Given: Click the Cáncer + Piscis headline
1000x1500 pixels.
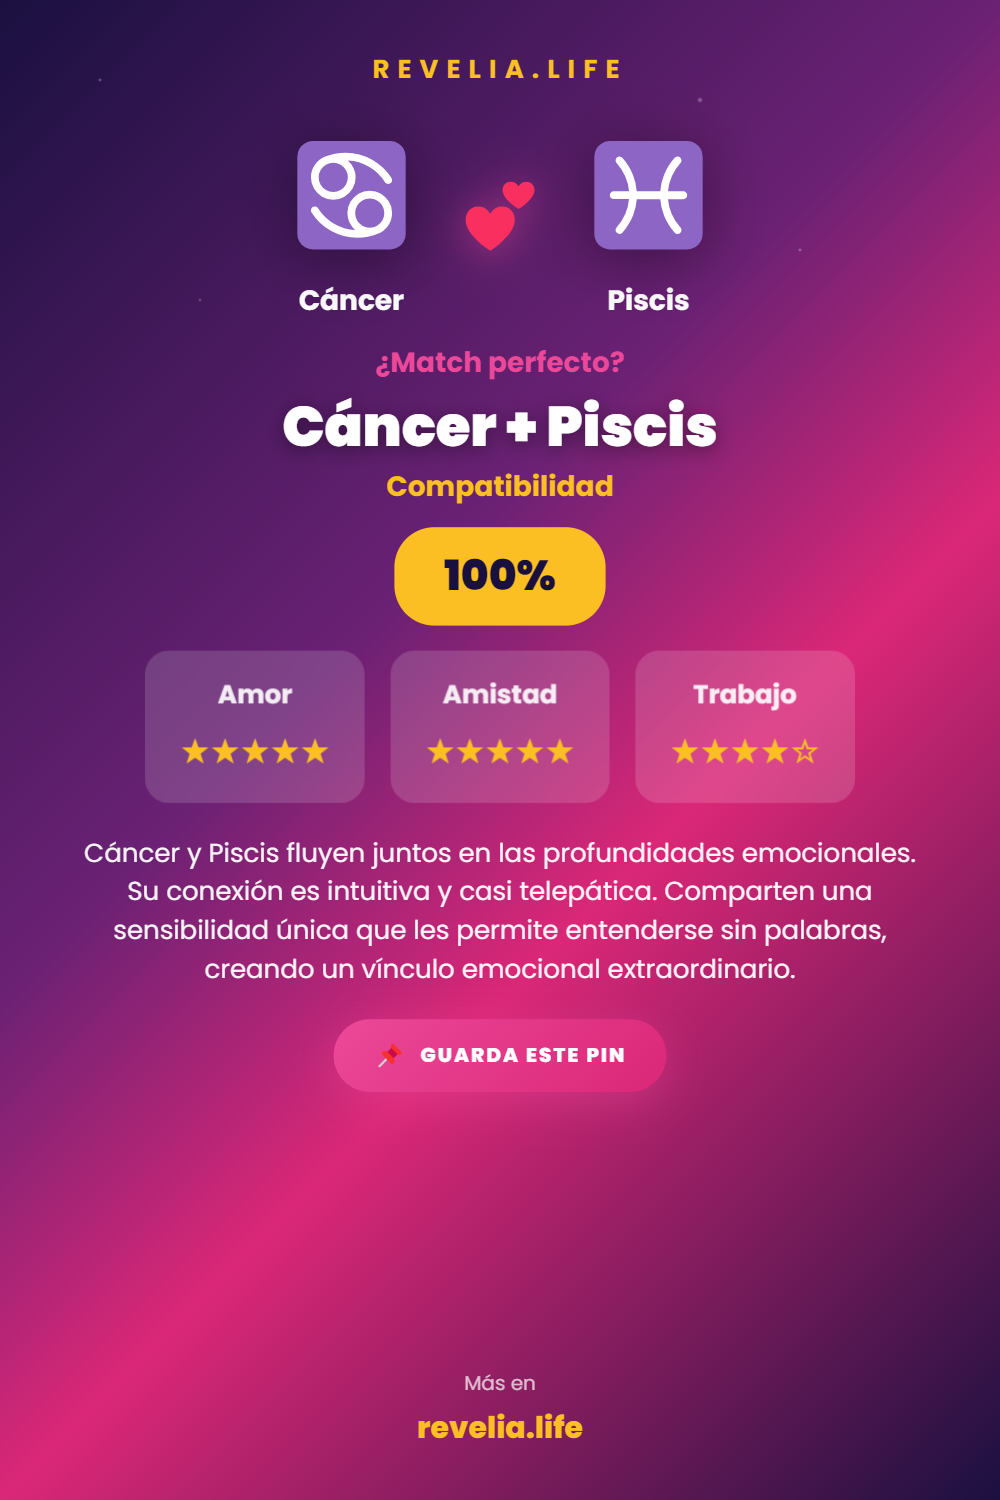Looking at the screenshot, I should point(500,426).
